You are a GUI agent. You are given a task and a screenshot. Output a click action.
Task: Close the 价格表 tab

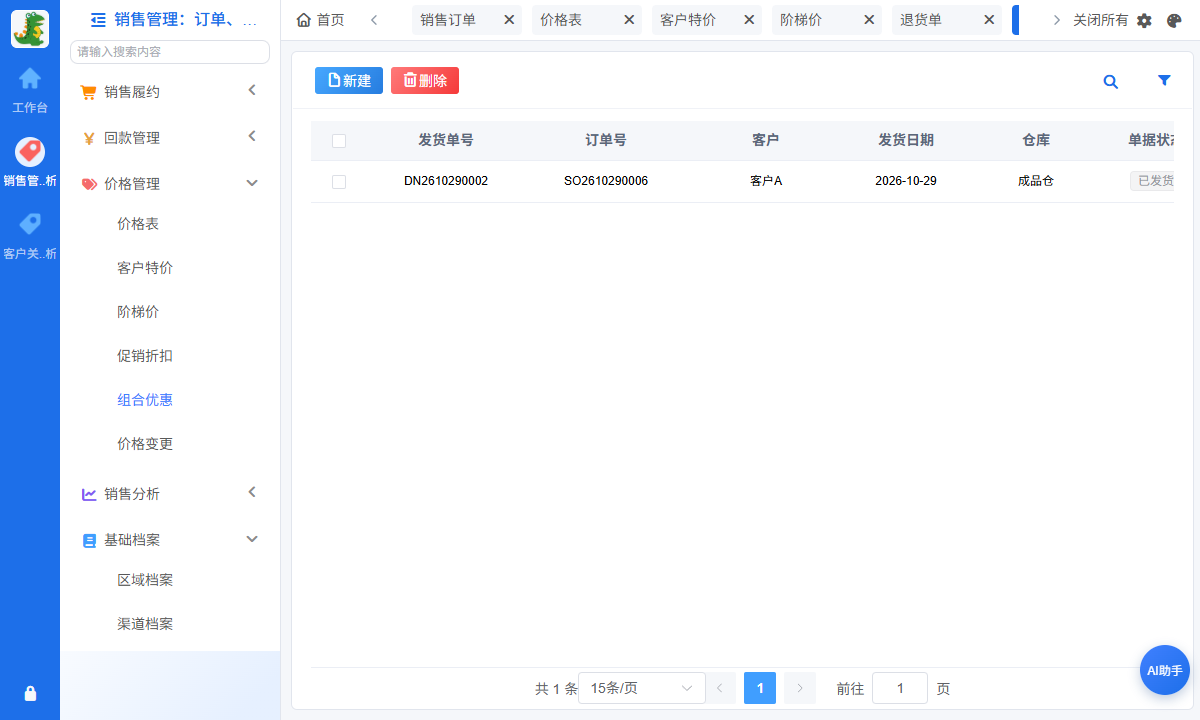click(x=629, y=20)
